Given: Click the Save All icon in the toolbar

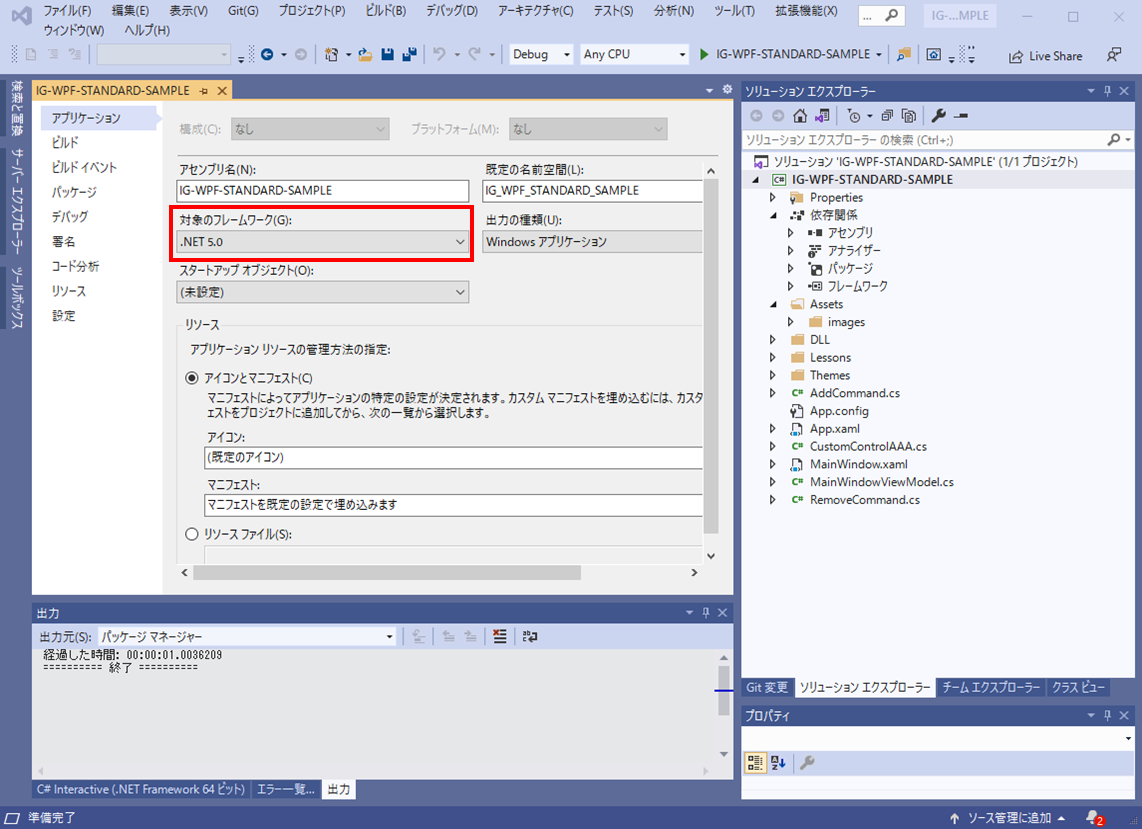Looking at the screenshot, I should (x=409, y=55).
